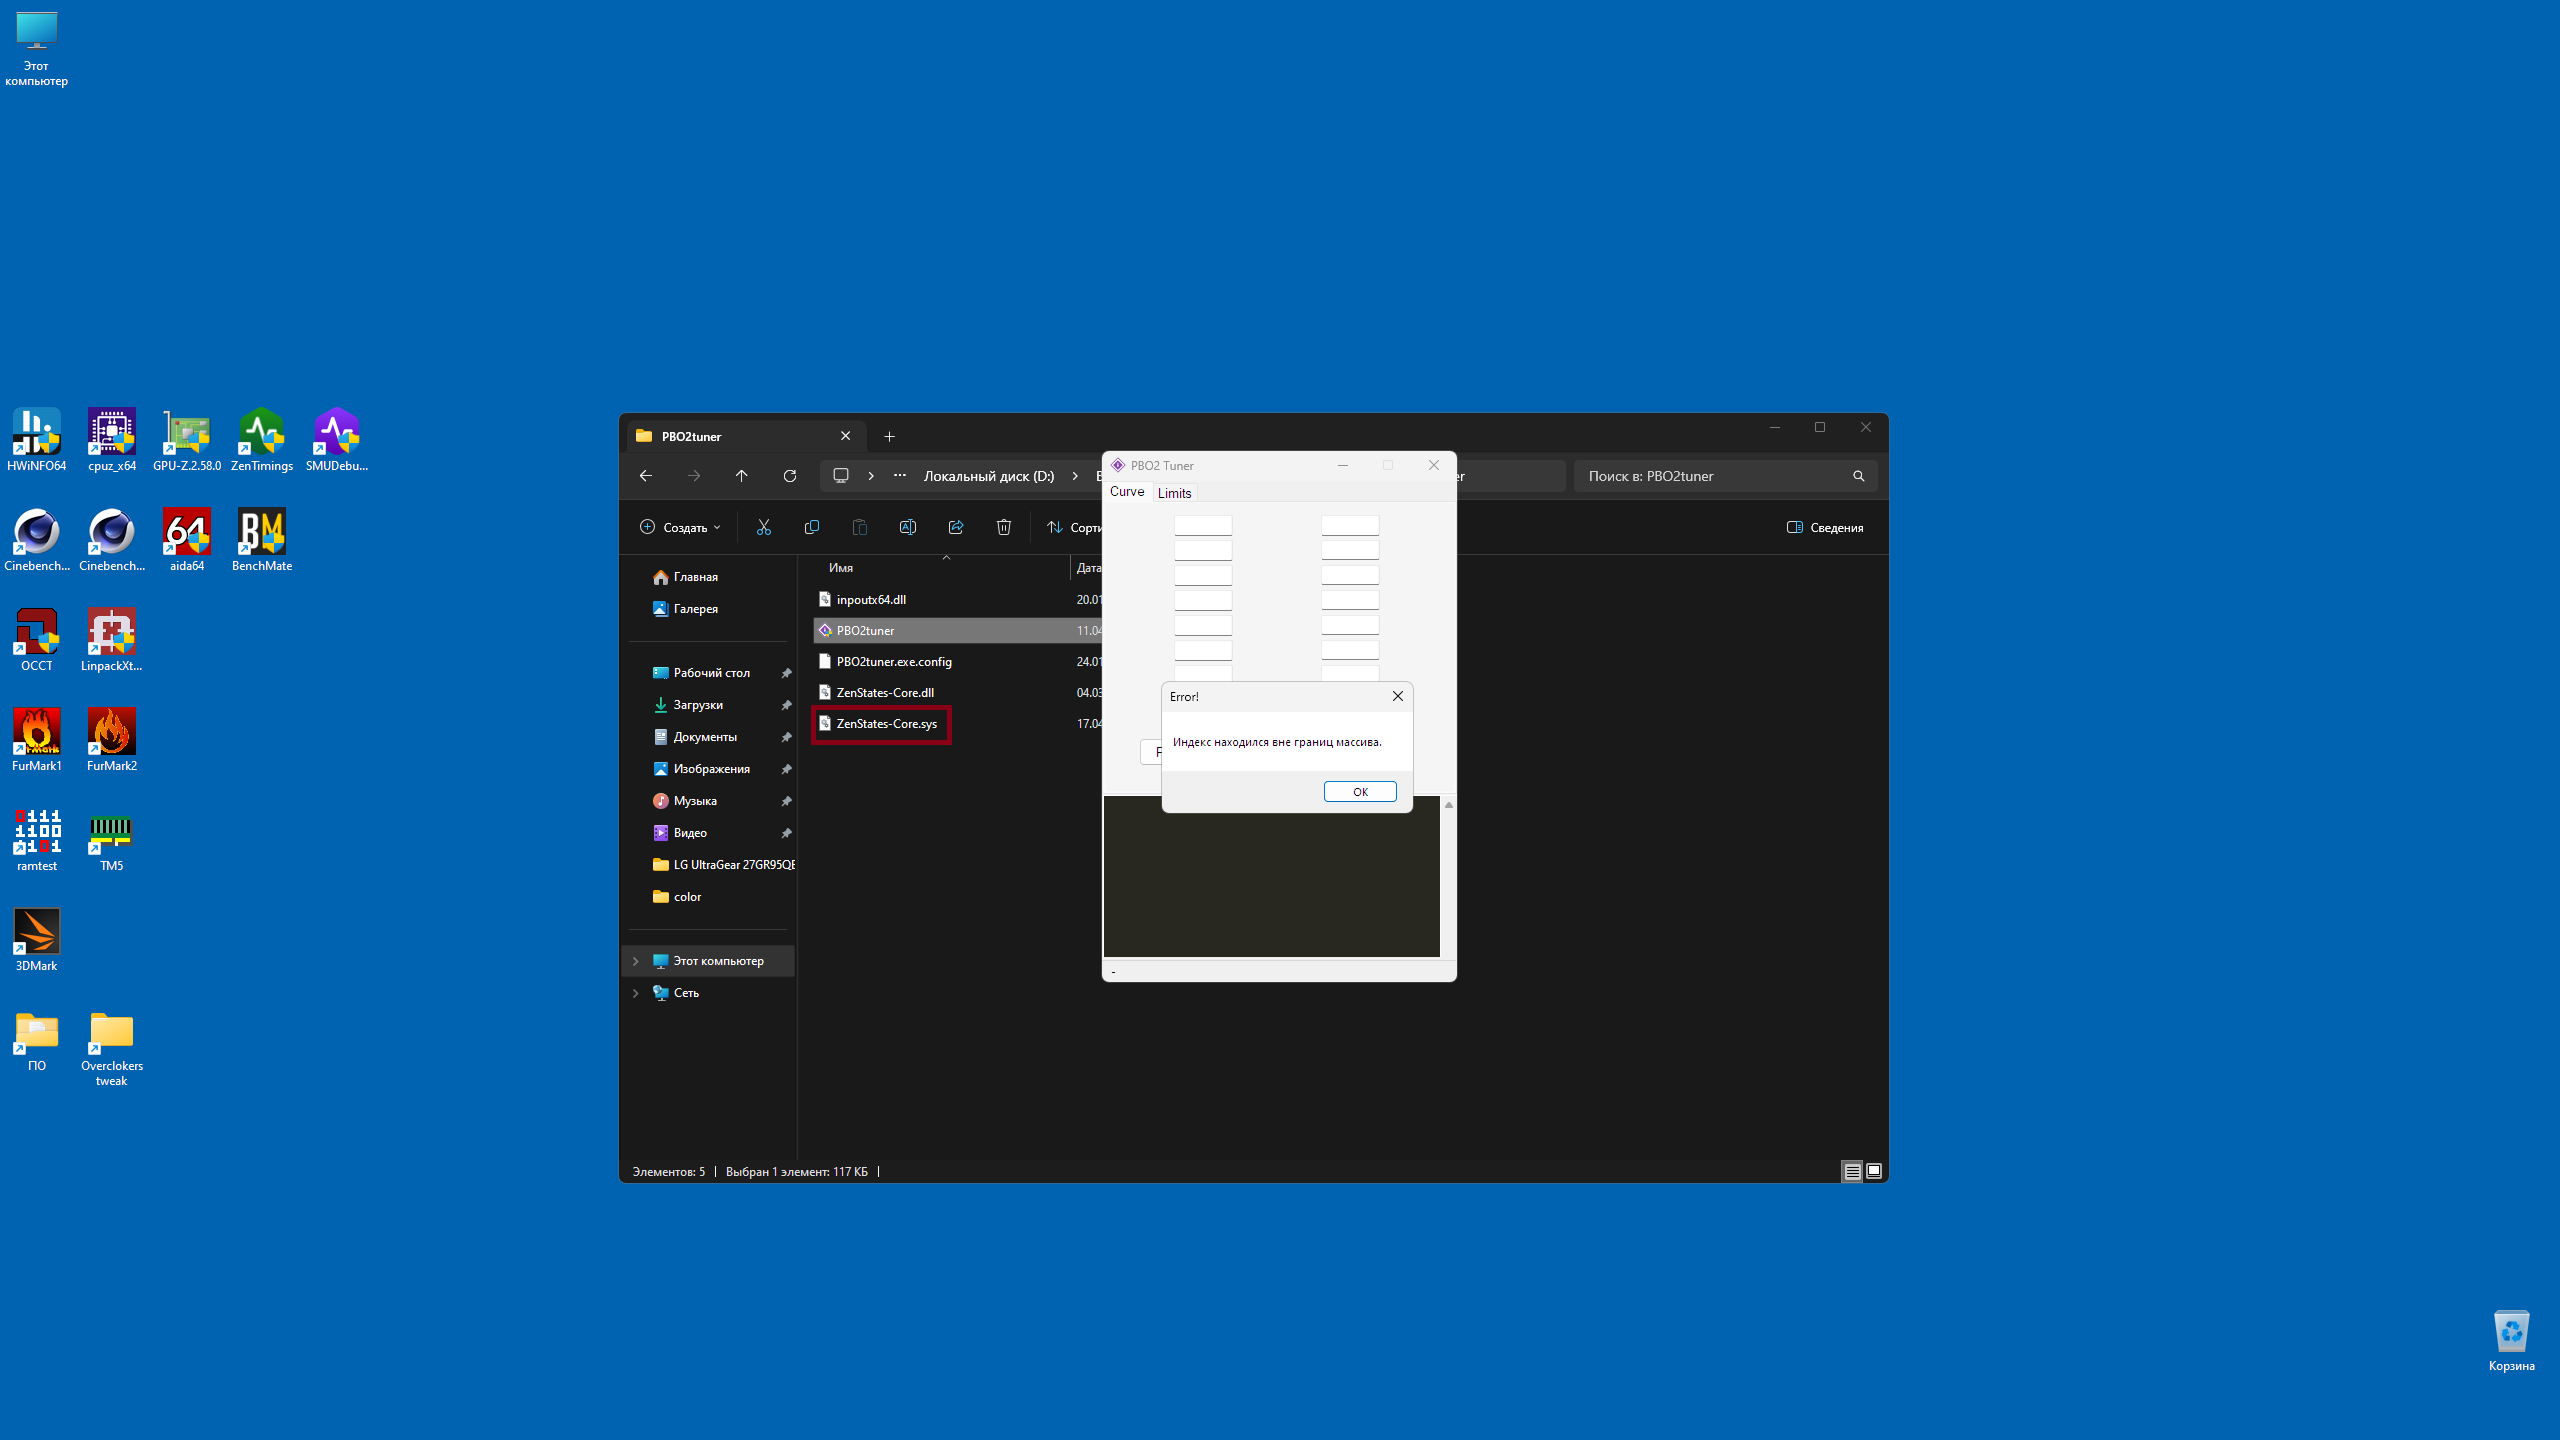Image resolution: width=2560 pixels, height=1440 pixels.
Task: Switch to the Limits tab
Action: tap(1174, 493)
